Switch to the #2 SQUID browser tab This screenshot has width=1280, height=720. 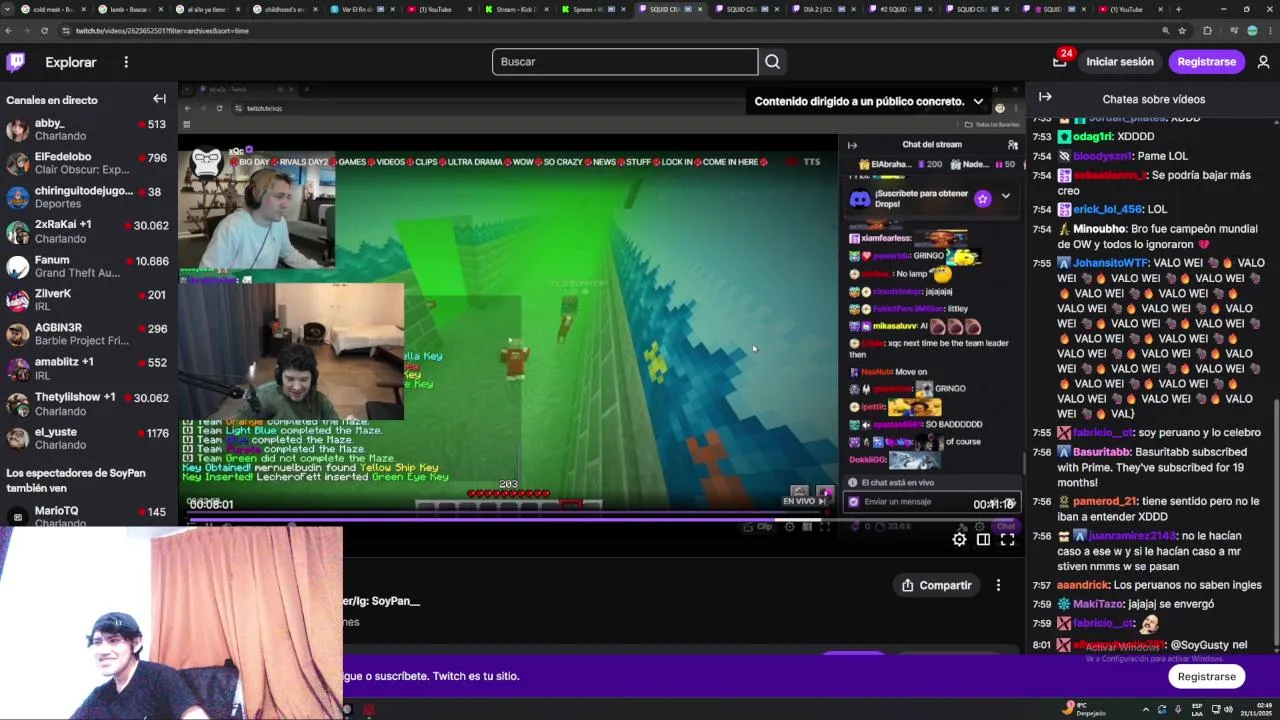[900, 9]
